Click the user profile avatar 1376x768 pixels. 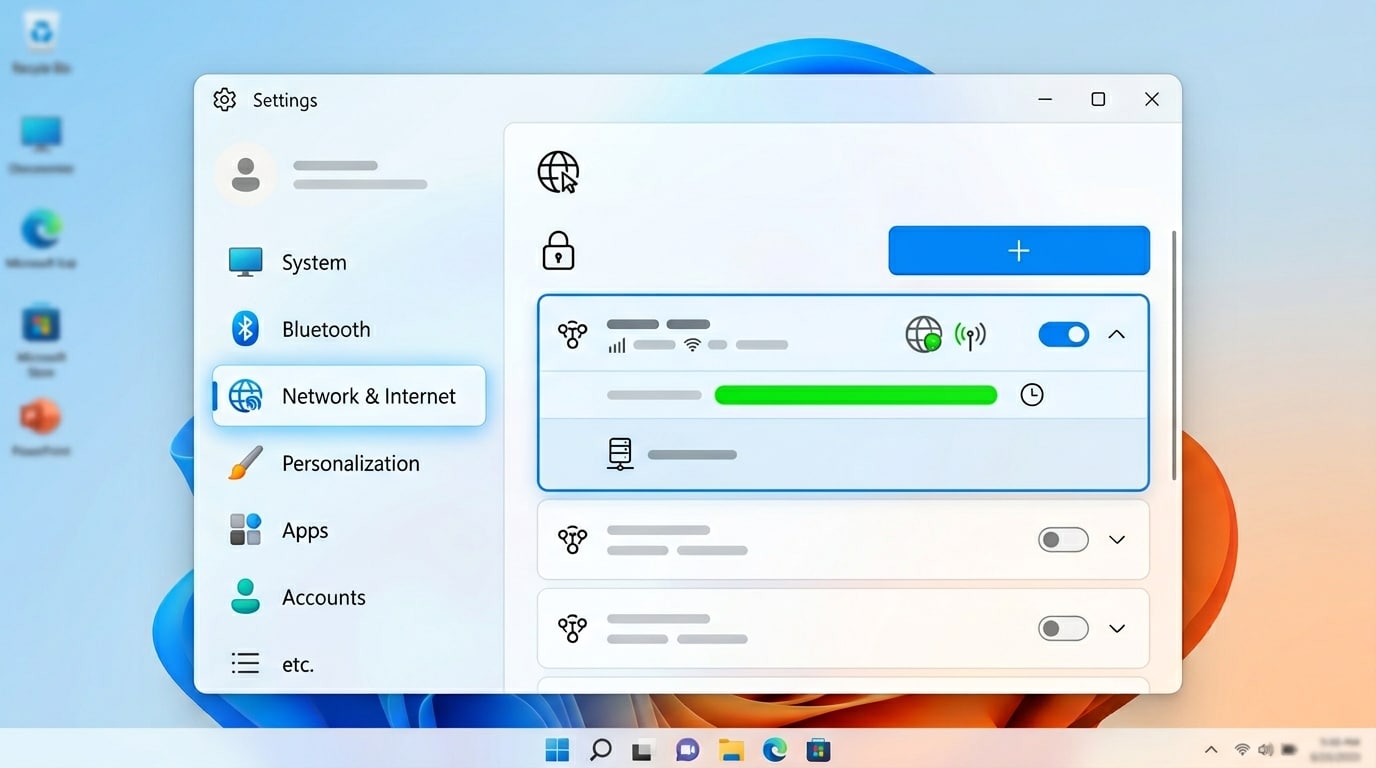click(x=245, y=174)
